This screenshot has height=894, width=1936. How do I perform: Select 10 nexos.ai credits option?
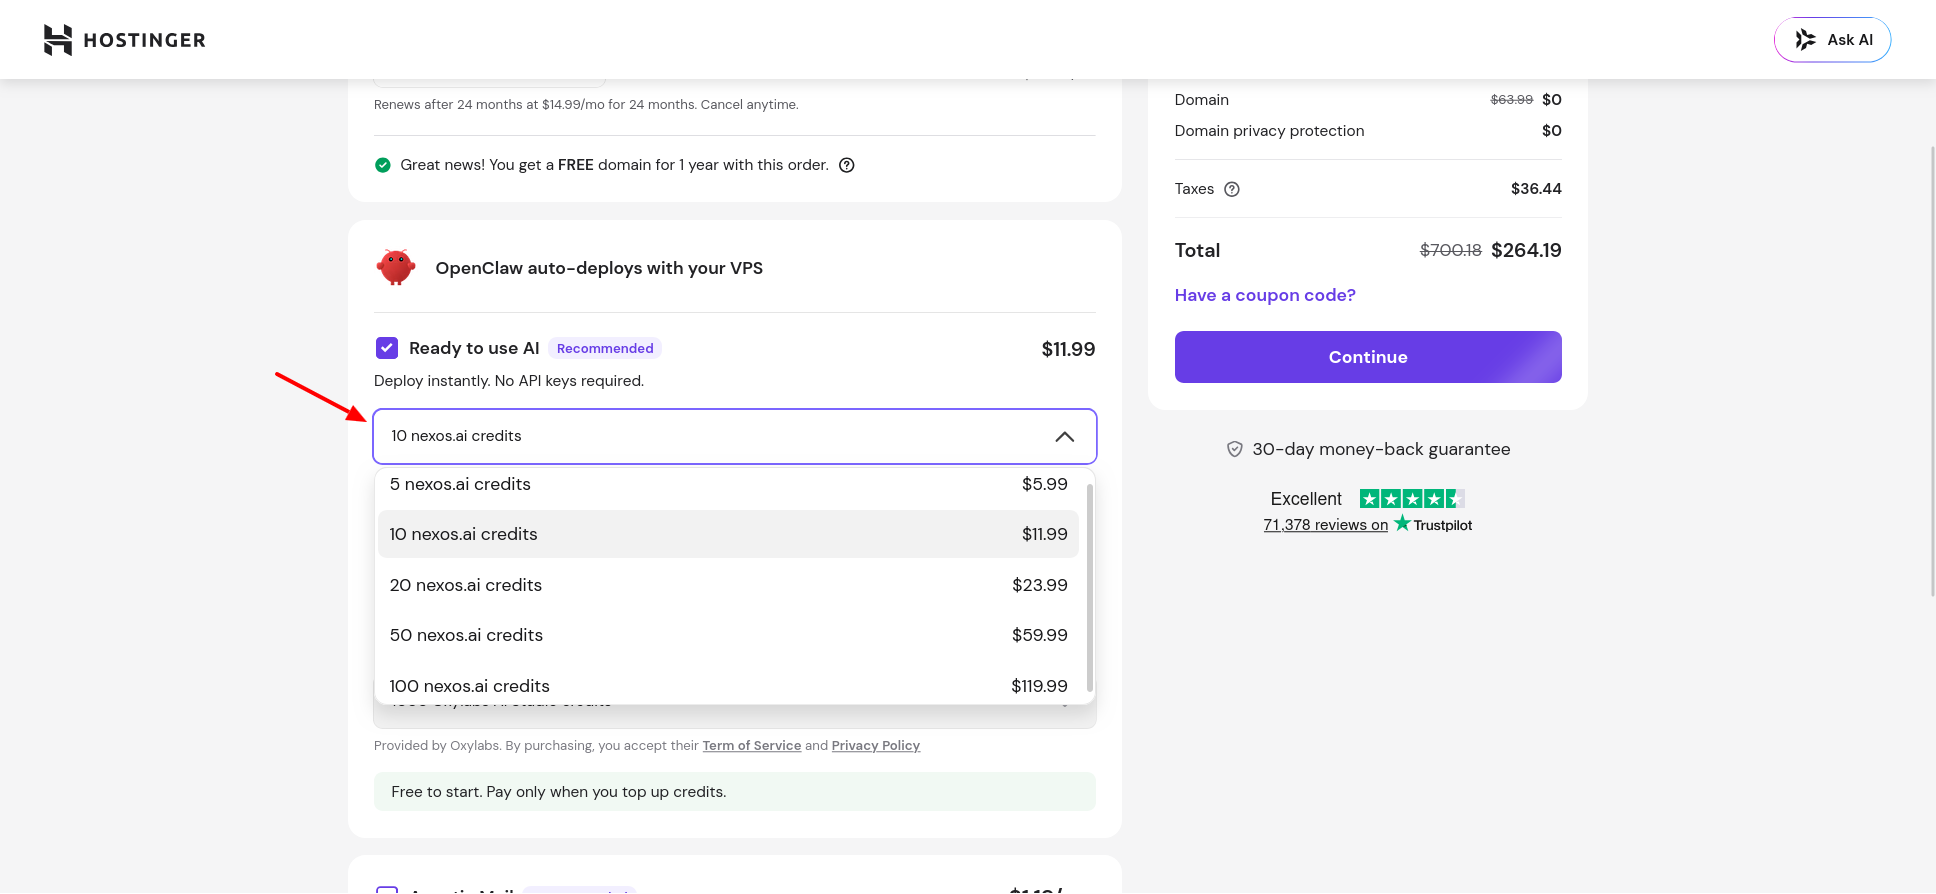click(728, 534)
